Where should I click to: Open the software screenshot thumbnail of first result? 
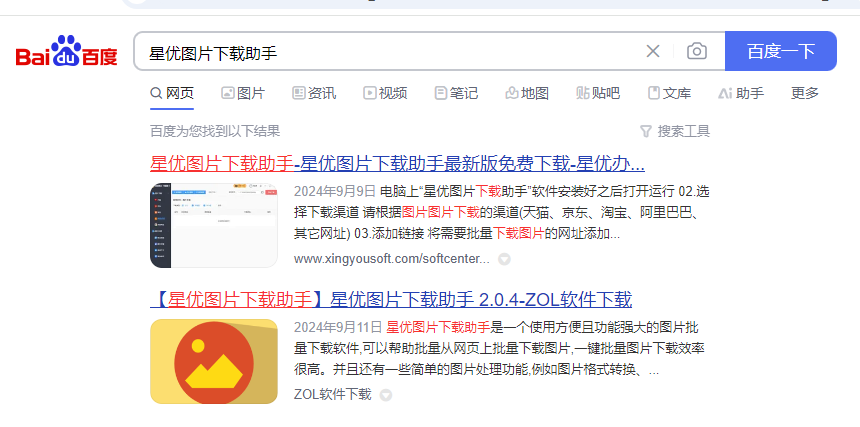[x=214, y=225]
